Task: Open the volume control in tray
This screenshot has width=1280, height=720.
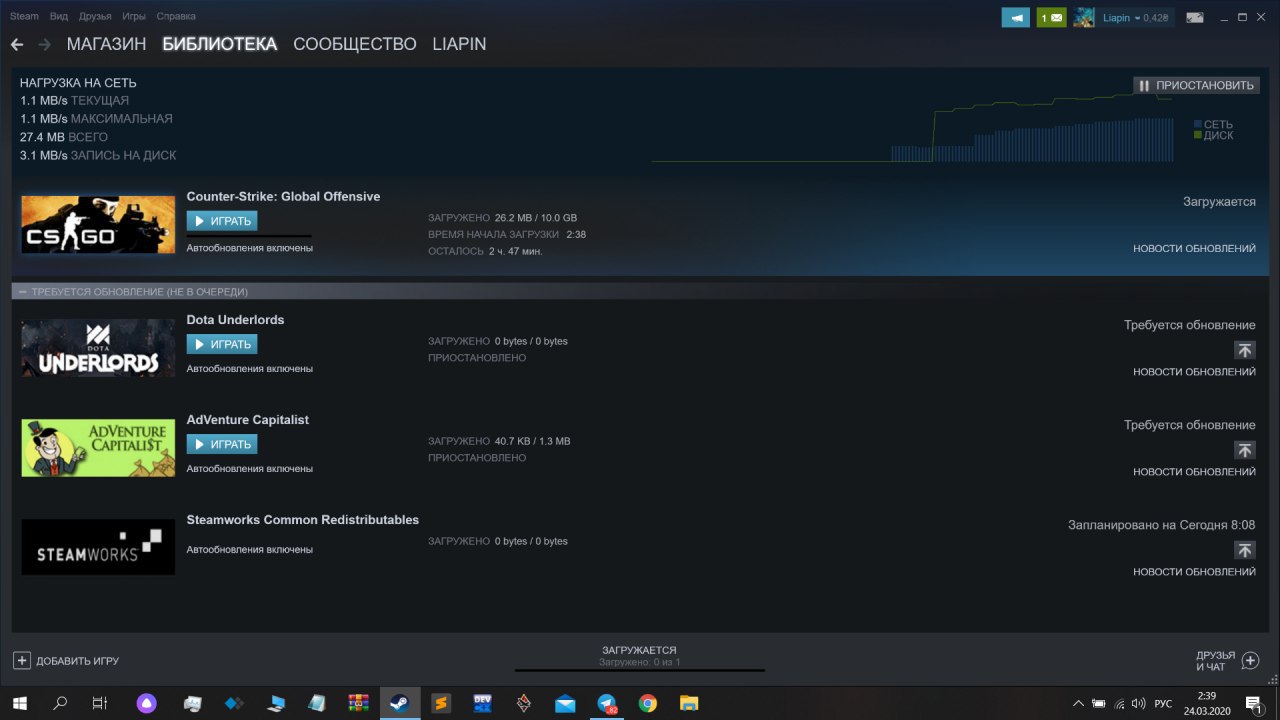Action: click(1139, 704)
